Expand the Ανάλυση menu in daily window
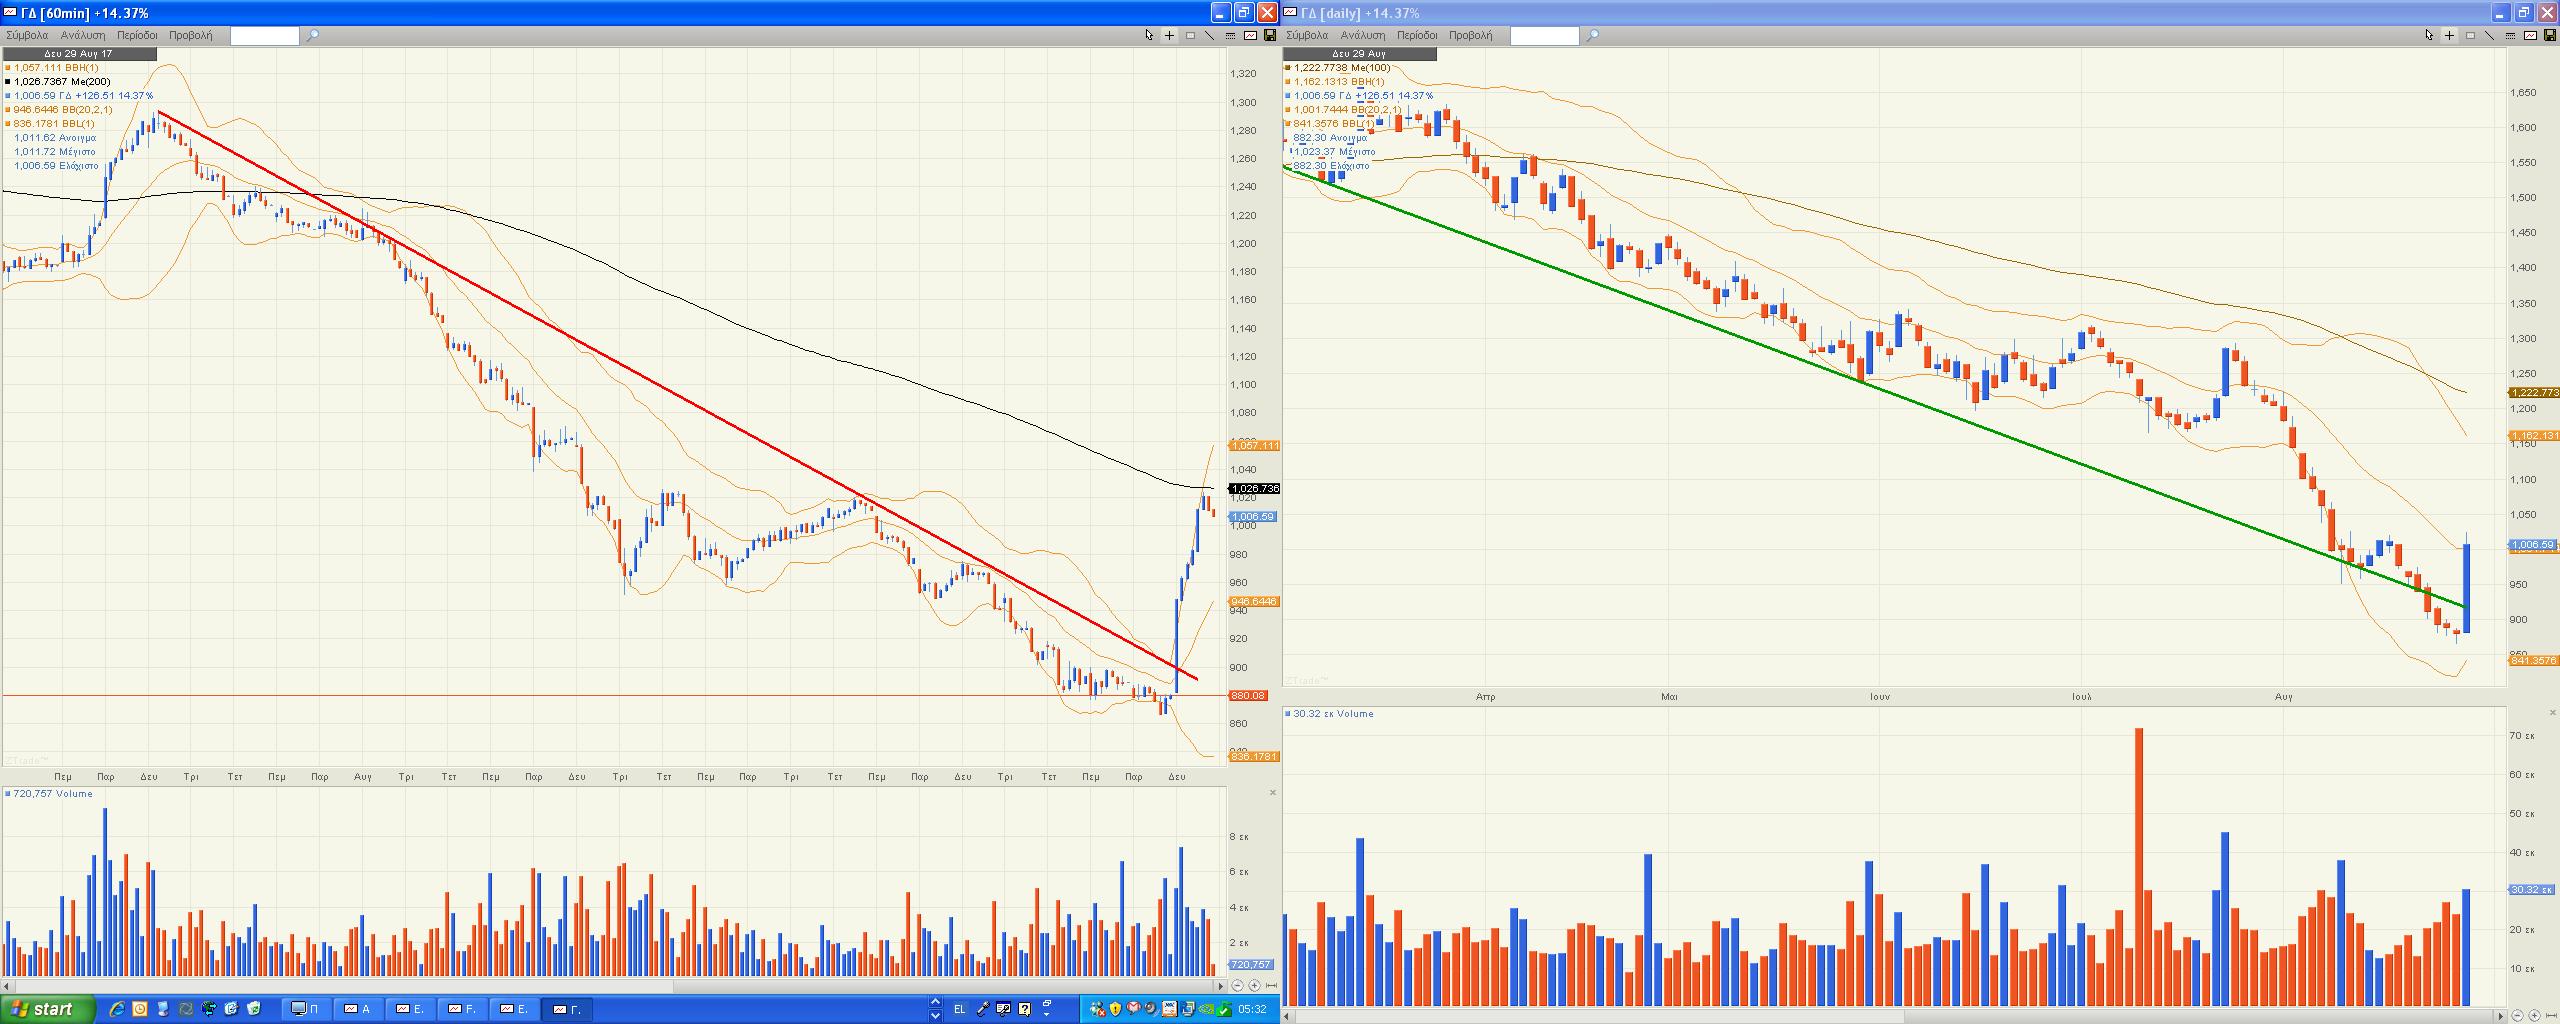Viewport: 2560px width, 1024px height. (1363, 35)
